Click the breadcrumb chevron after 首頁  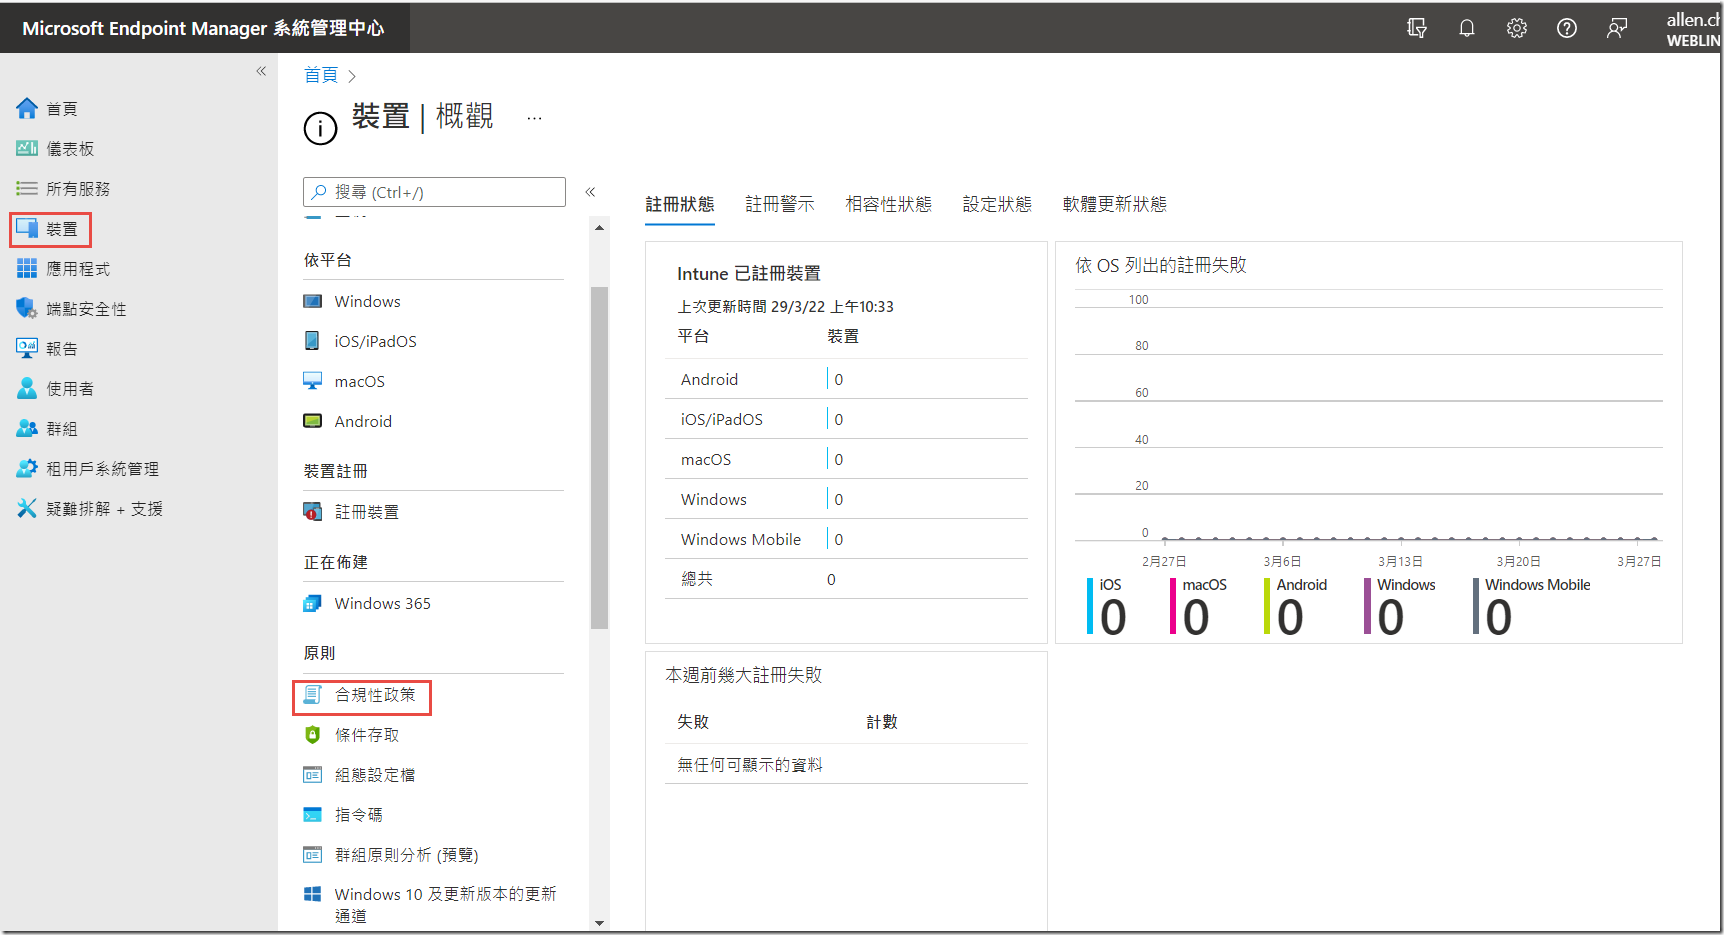click(x=352, y=76)
